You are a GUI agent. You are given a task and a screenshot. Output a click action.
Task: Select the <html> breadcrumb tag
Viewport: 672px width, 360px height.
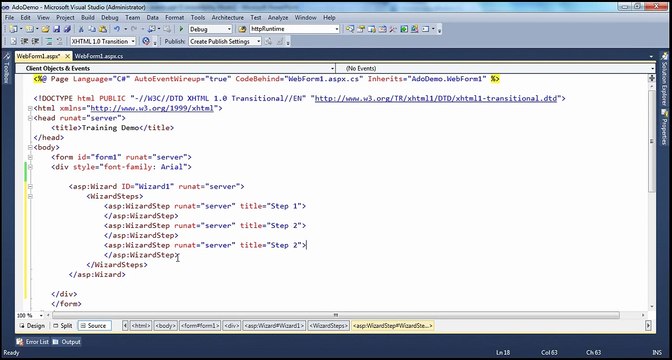click(141, 326)
